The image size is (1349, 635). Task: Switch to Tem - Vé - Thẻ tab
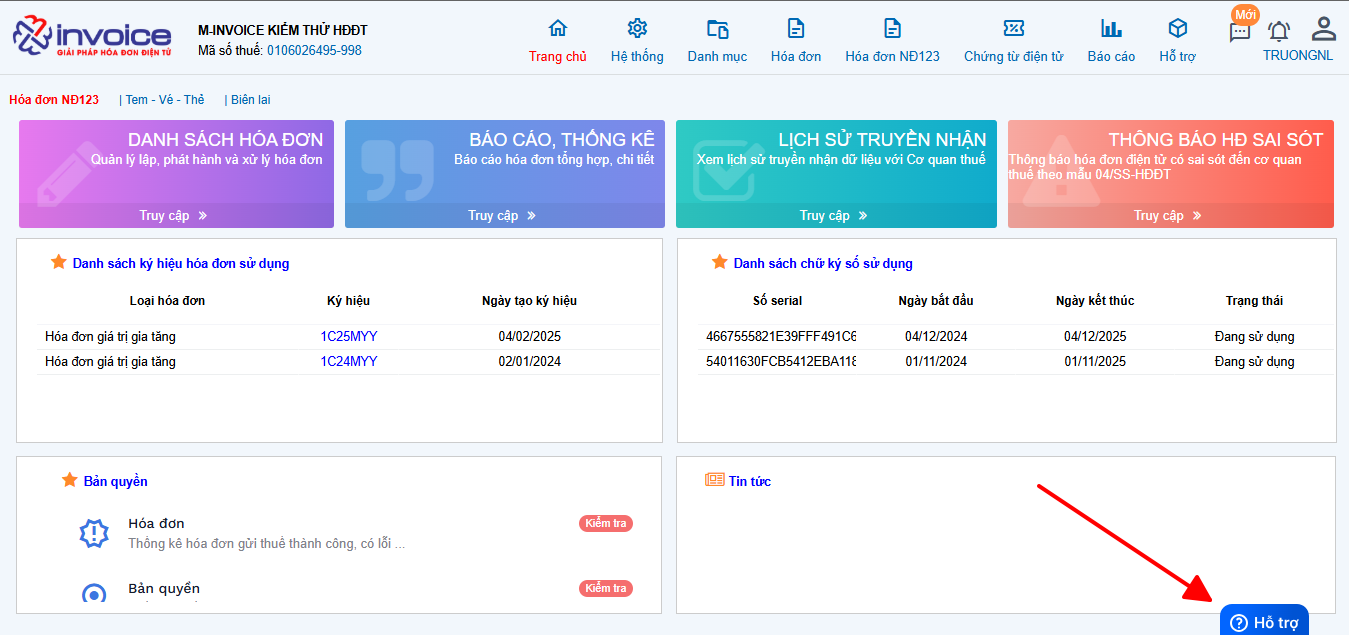[x=165, y=100]
